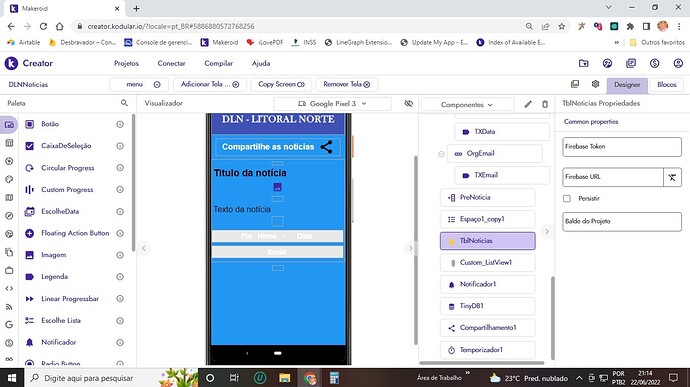Open the Layout palette category icon

point(9,143)
